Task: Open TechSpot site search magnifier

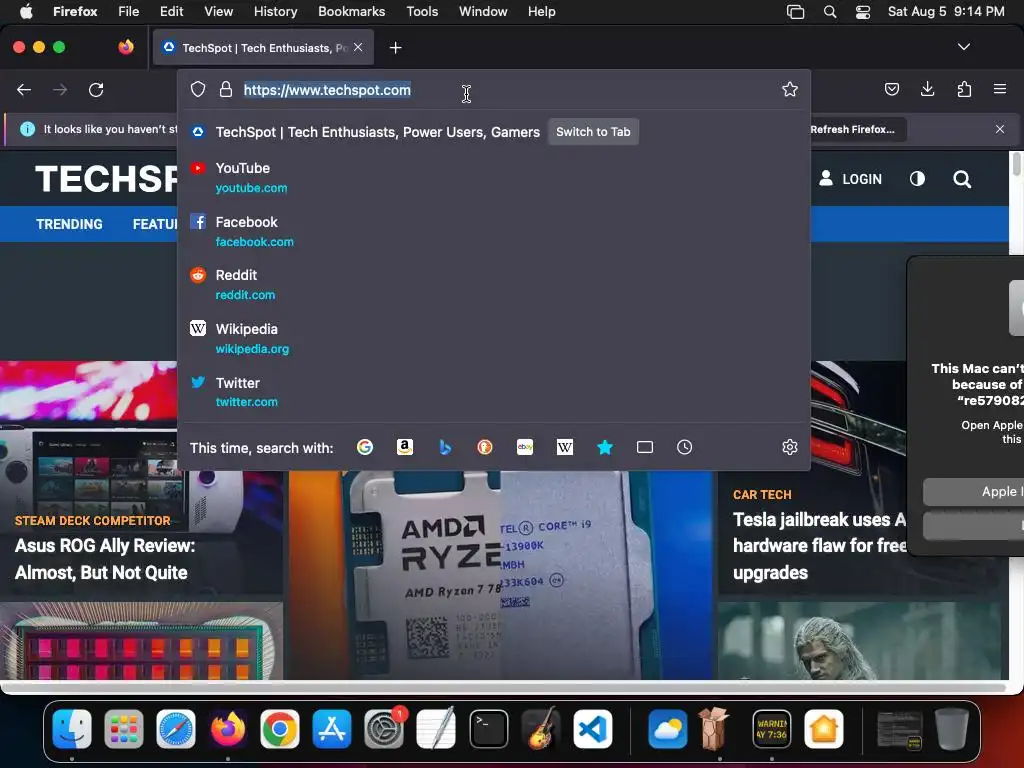Action: 962,179
